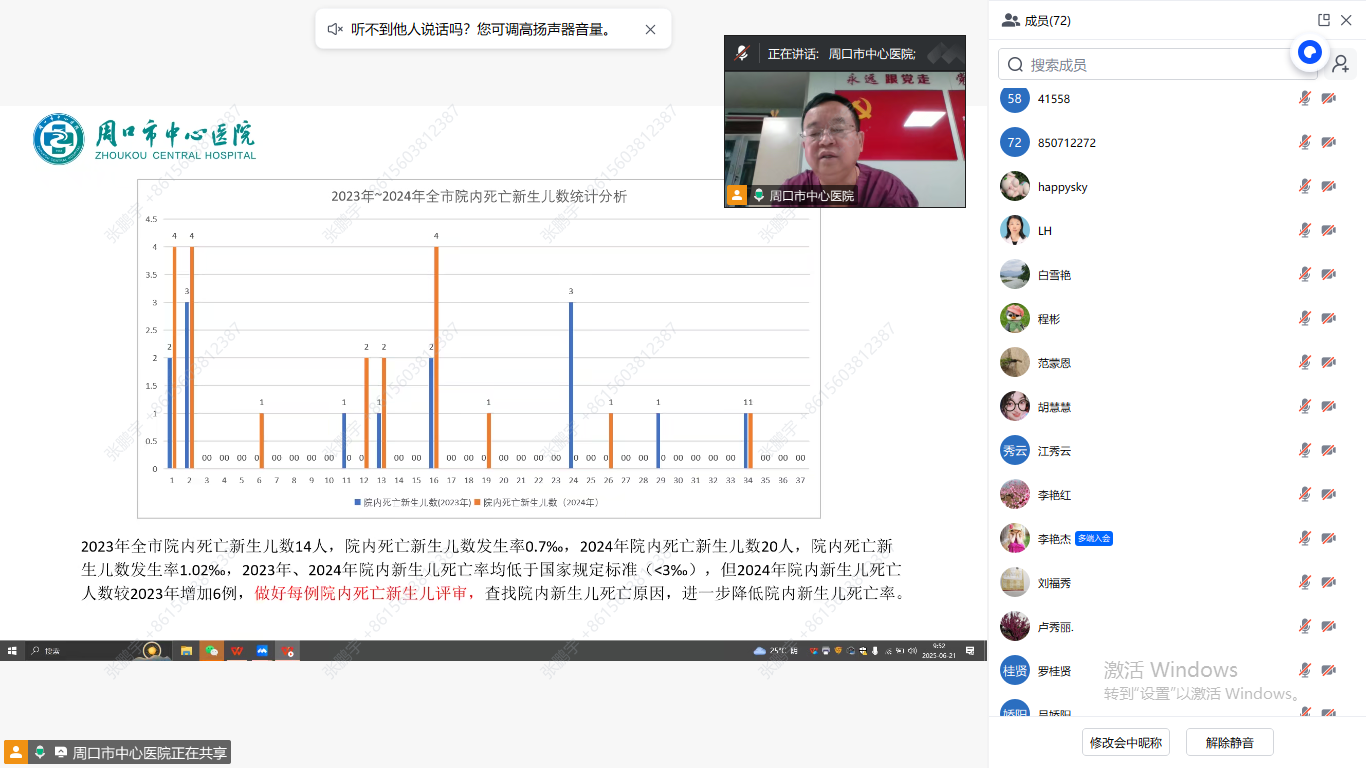Click camera-off icon for 李艳红
The height and width of the screenshot is (768, 1366).
(1328, 494)
